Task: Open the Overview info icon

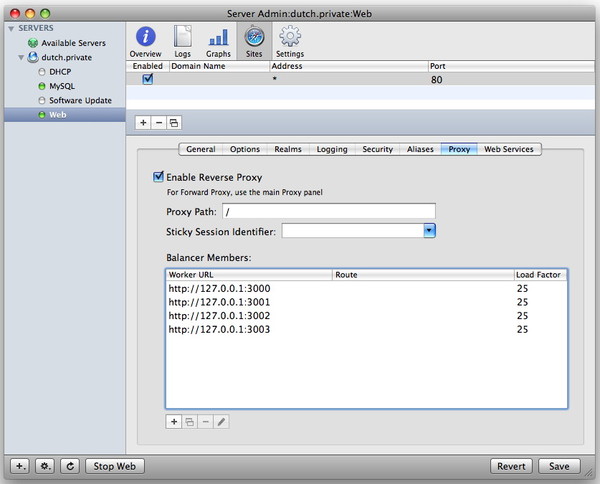Action: [x=145, y=37]
